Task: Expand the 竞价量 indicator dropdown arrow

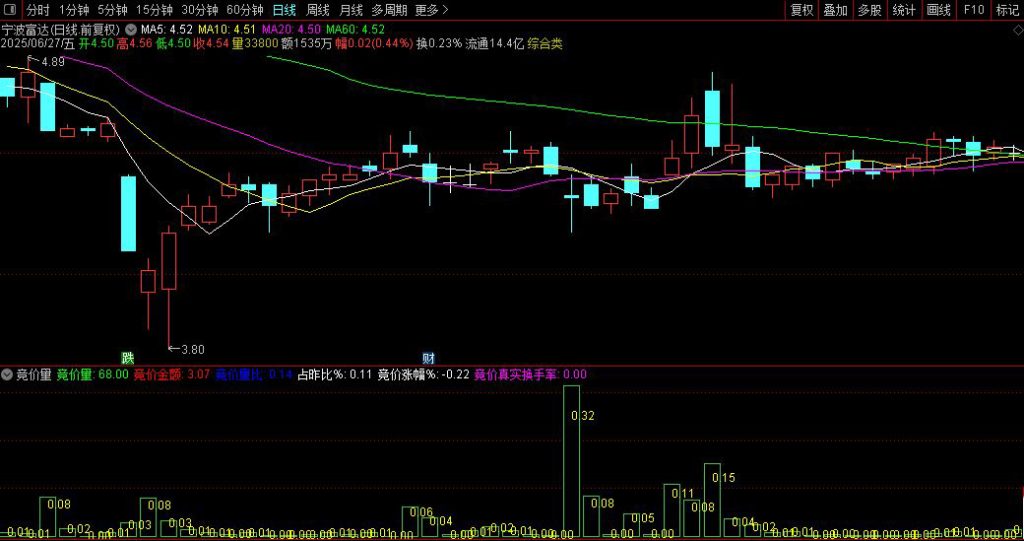Action: click(7, 375)
